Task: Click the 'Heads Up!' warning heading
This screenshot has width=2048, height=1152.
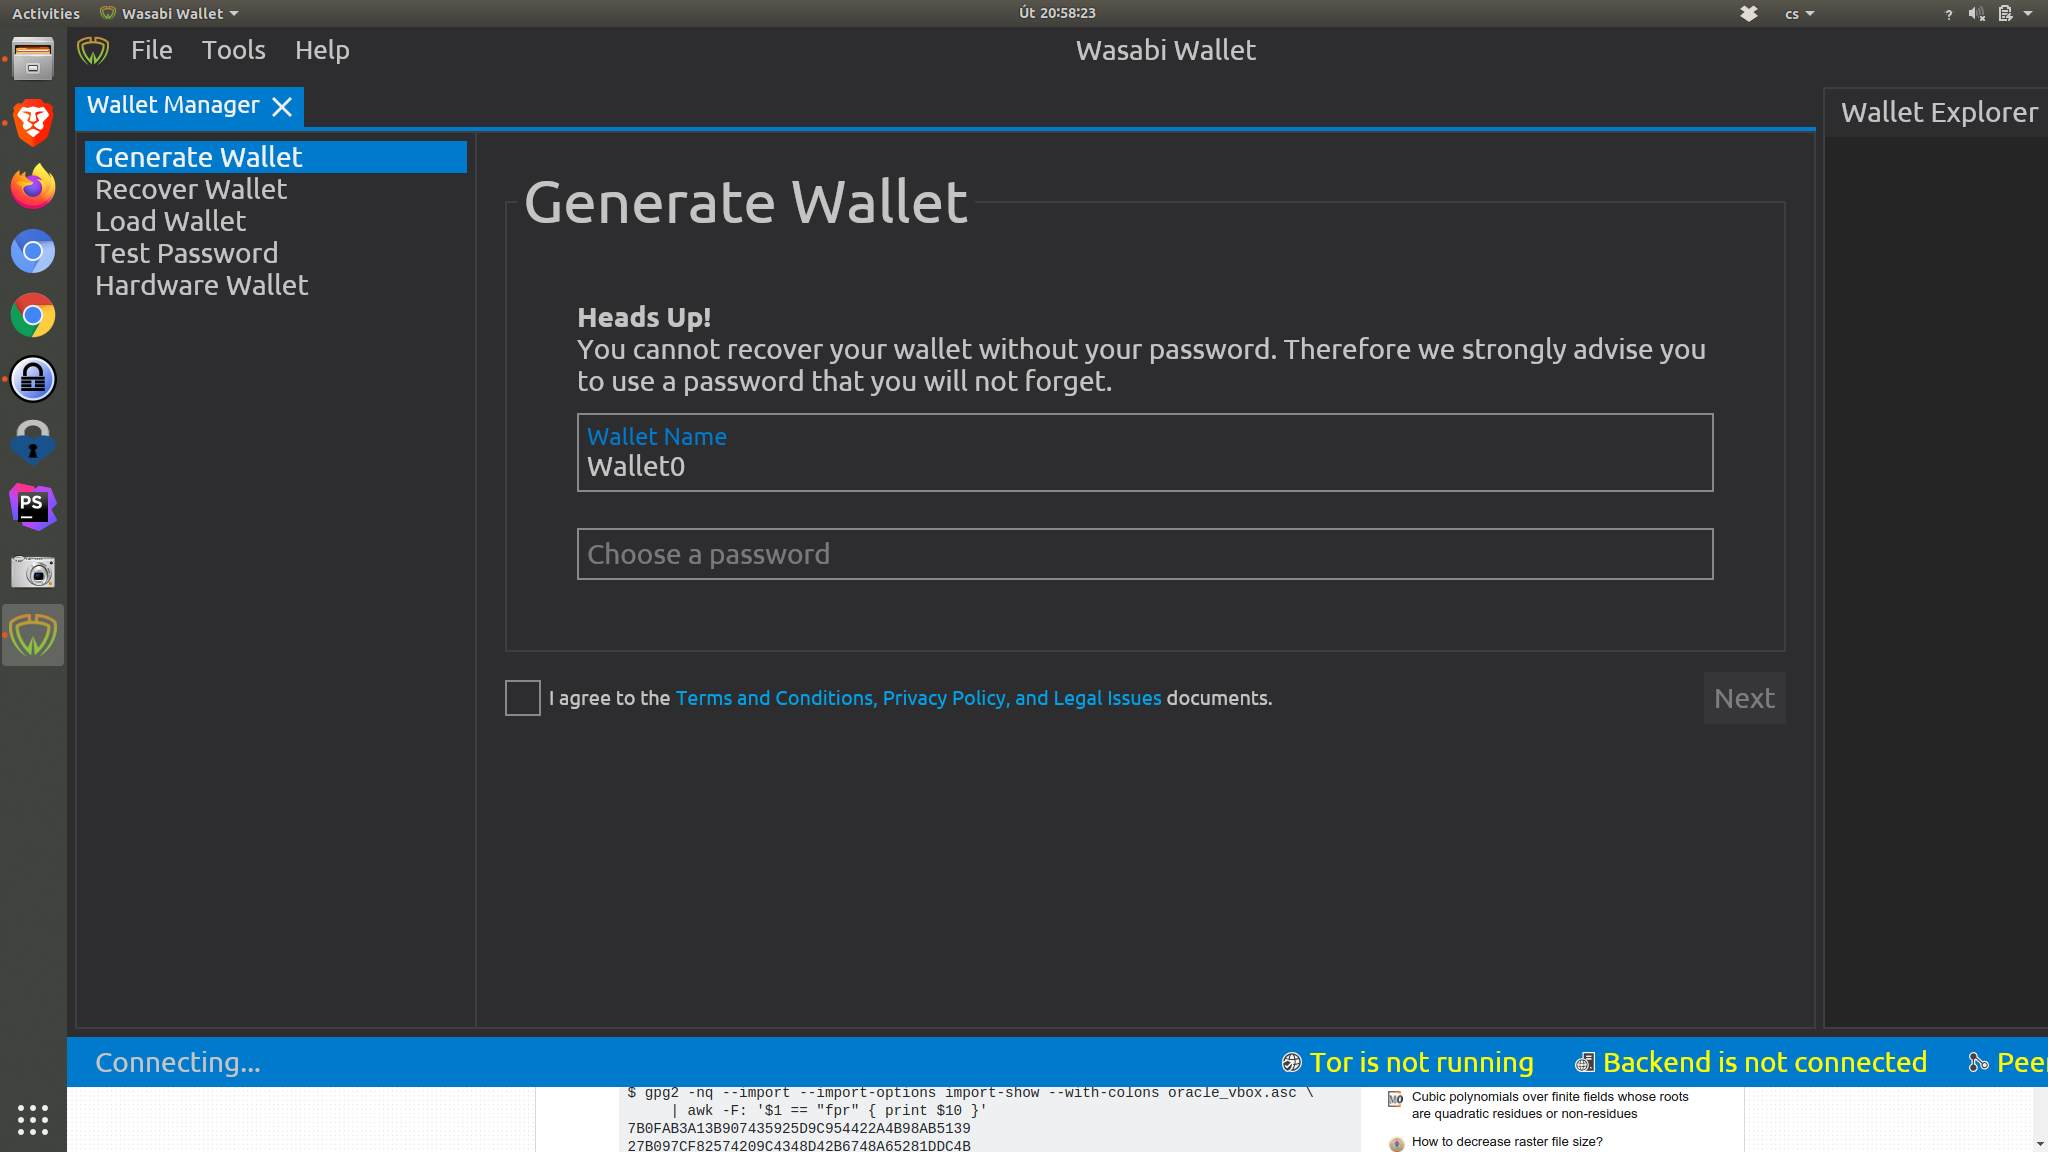Action: [644, 317]
